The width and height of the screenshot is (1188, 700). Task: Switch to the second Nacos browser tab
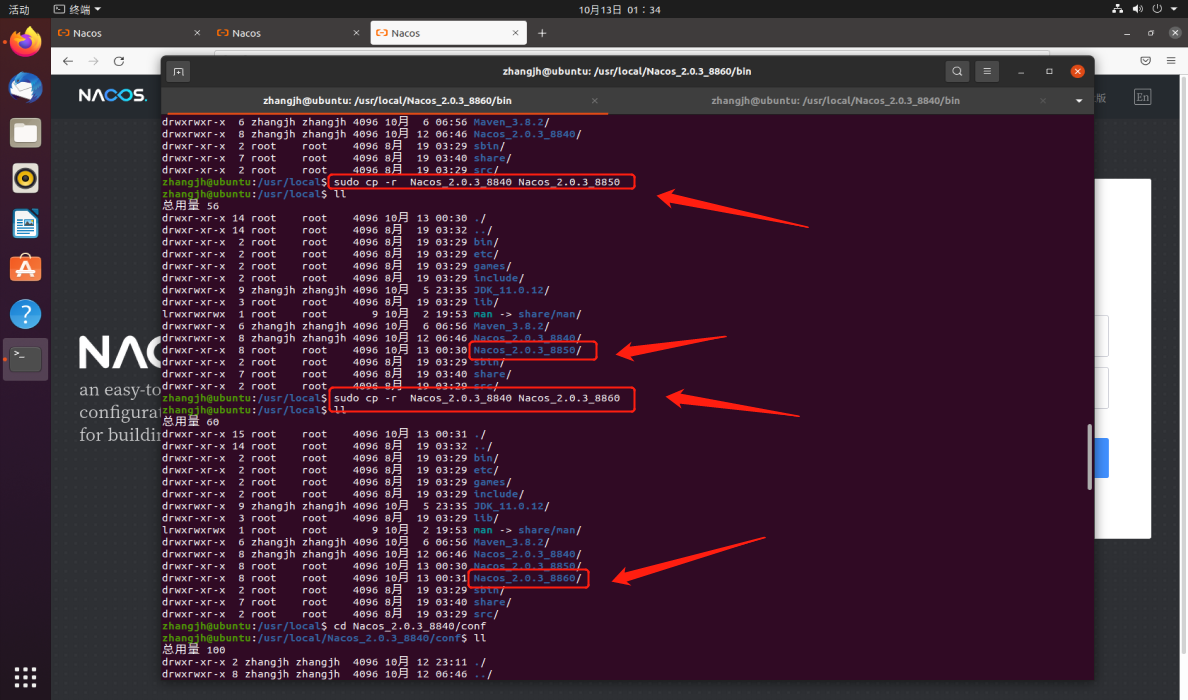pyautogui.click(x=289, y=33)
